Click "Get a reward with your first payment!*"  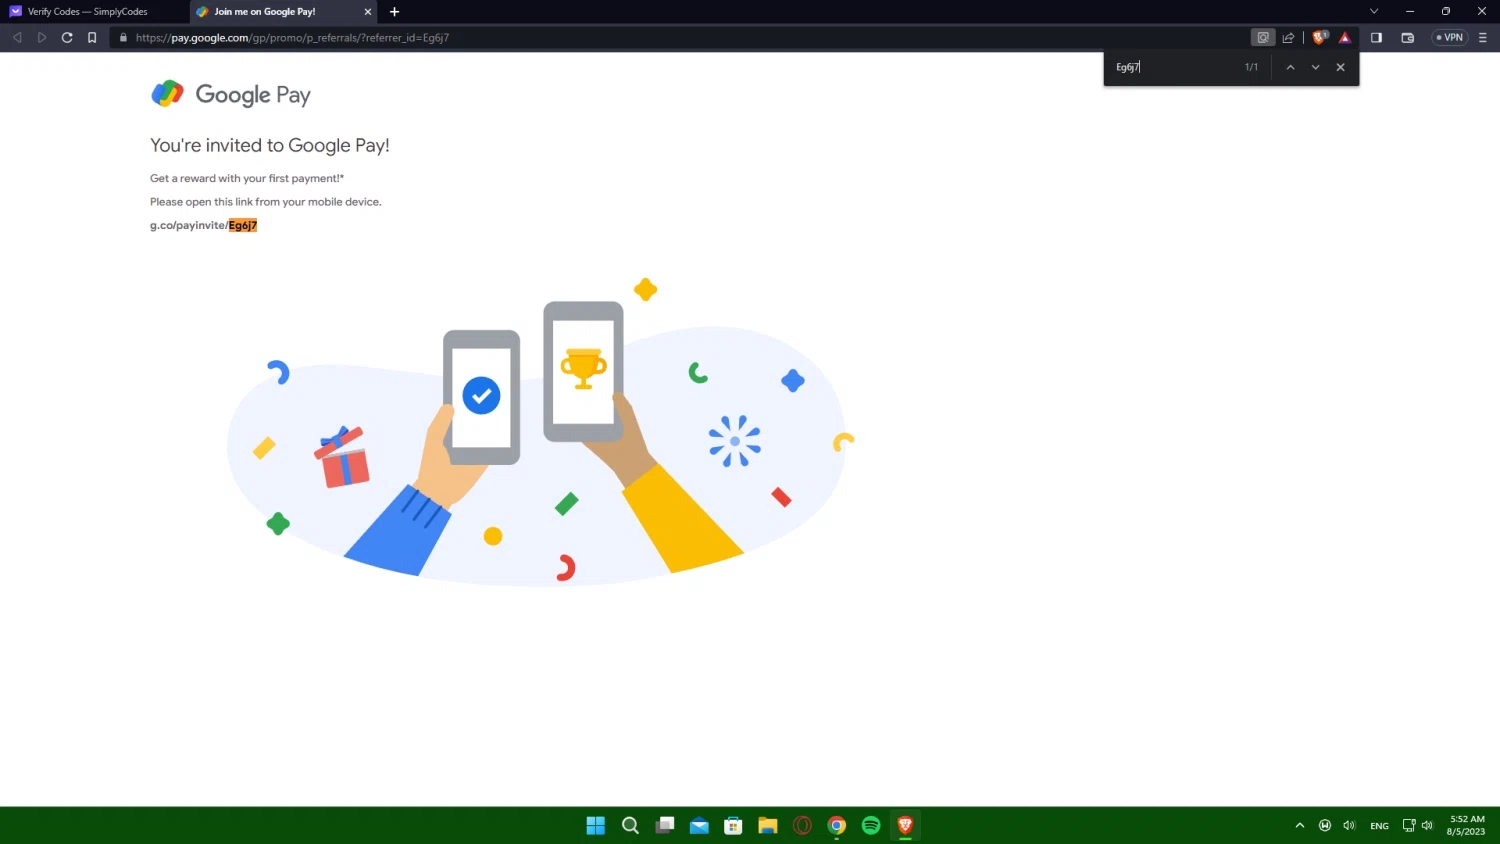tap(247, 178)
